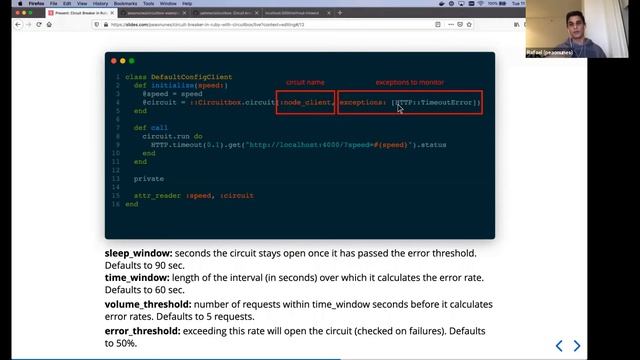Open the Apple menu
This screenshot has height=360, width=640.
(x=20, y=3)
